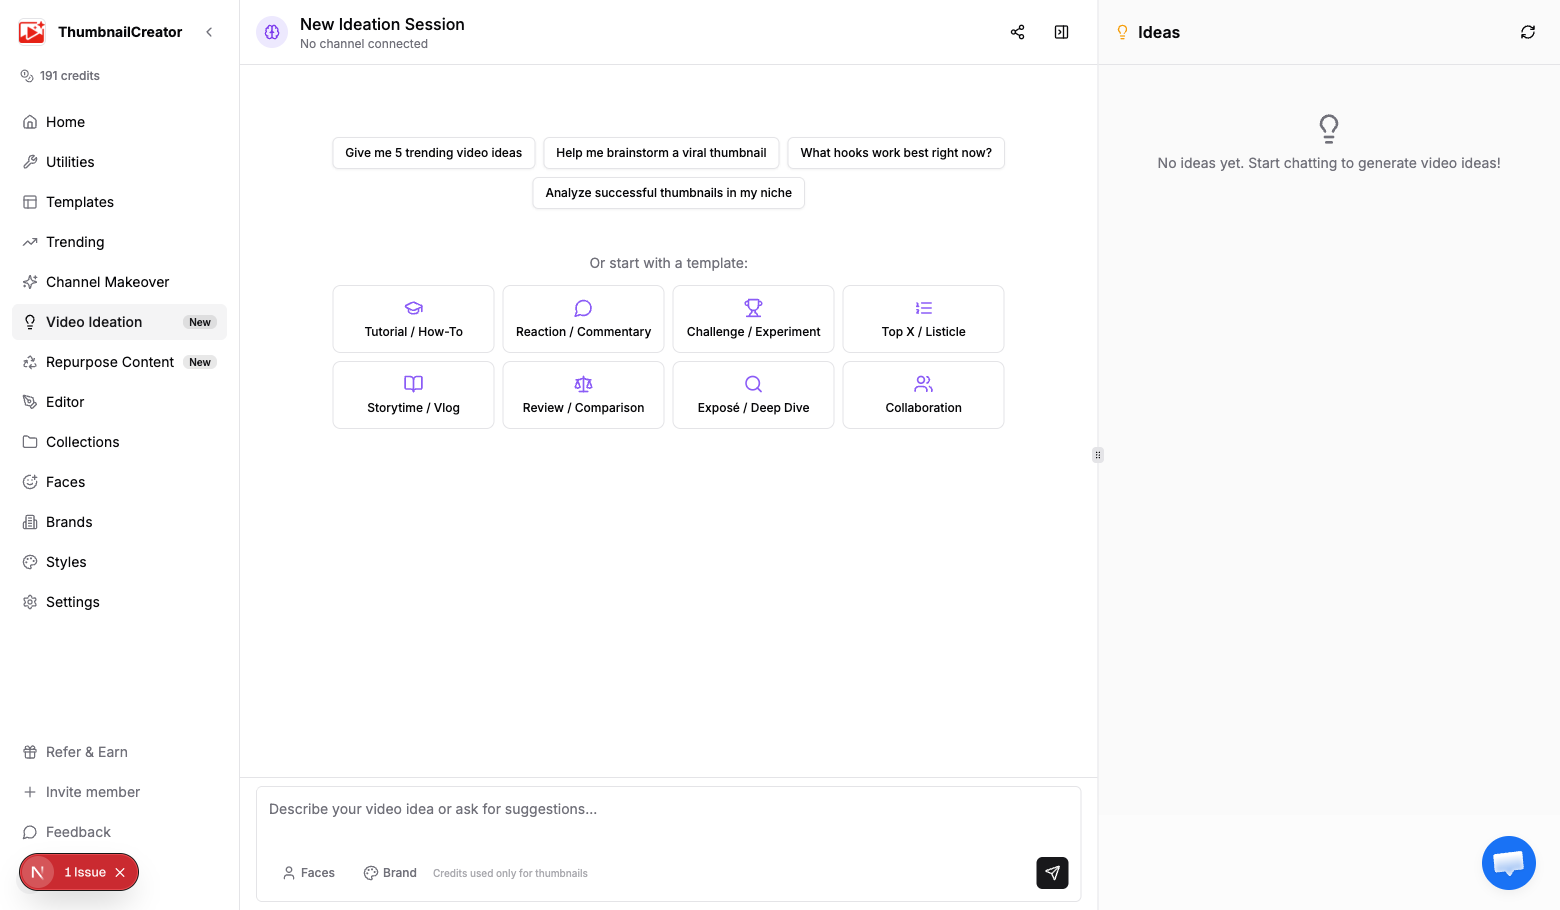The height and width of the screenshot is (910, 1560).
Task: Send the message with the paper plane icon
Action: (1051, 873)
